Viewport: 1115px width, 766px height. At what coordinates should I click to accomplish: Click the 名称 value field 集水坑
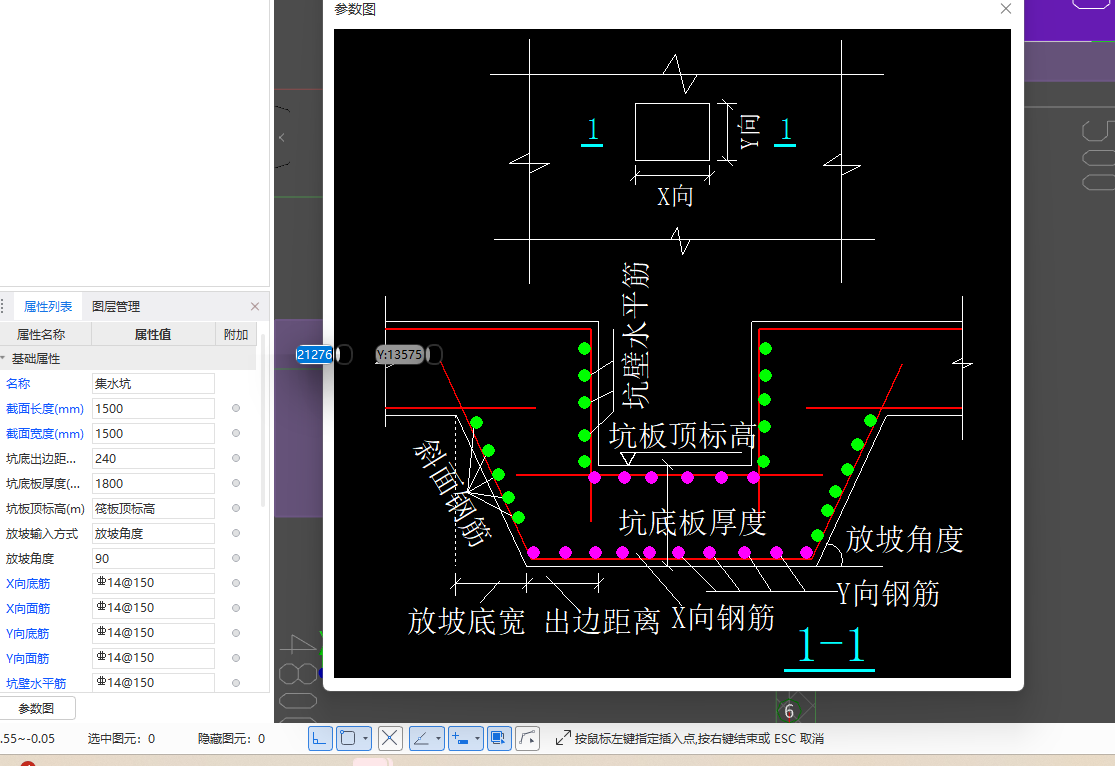click(x=153, y=383)
